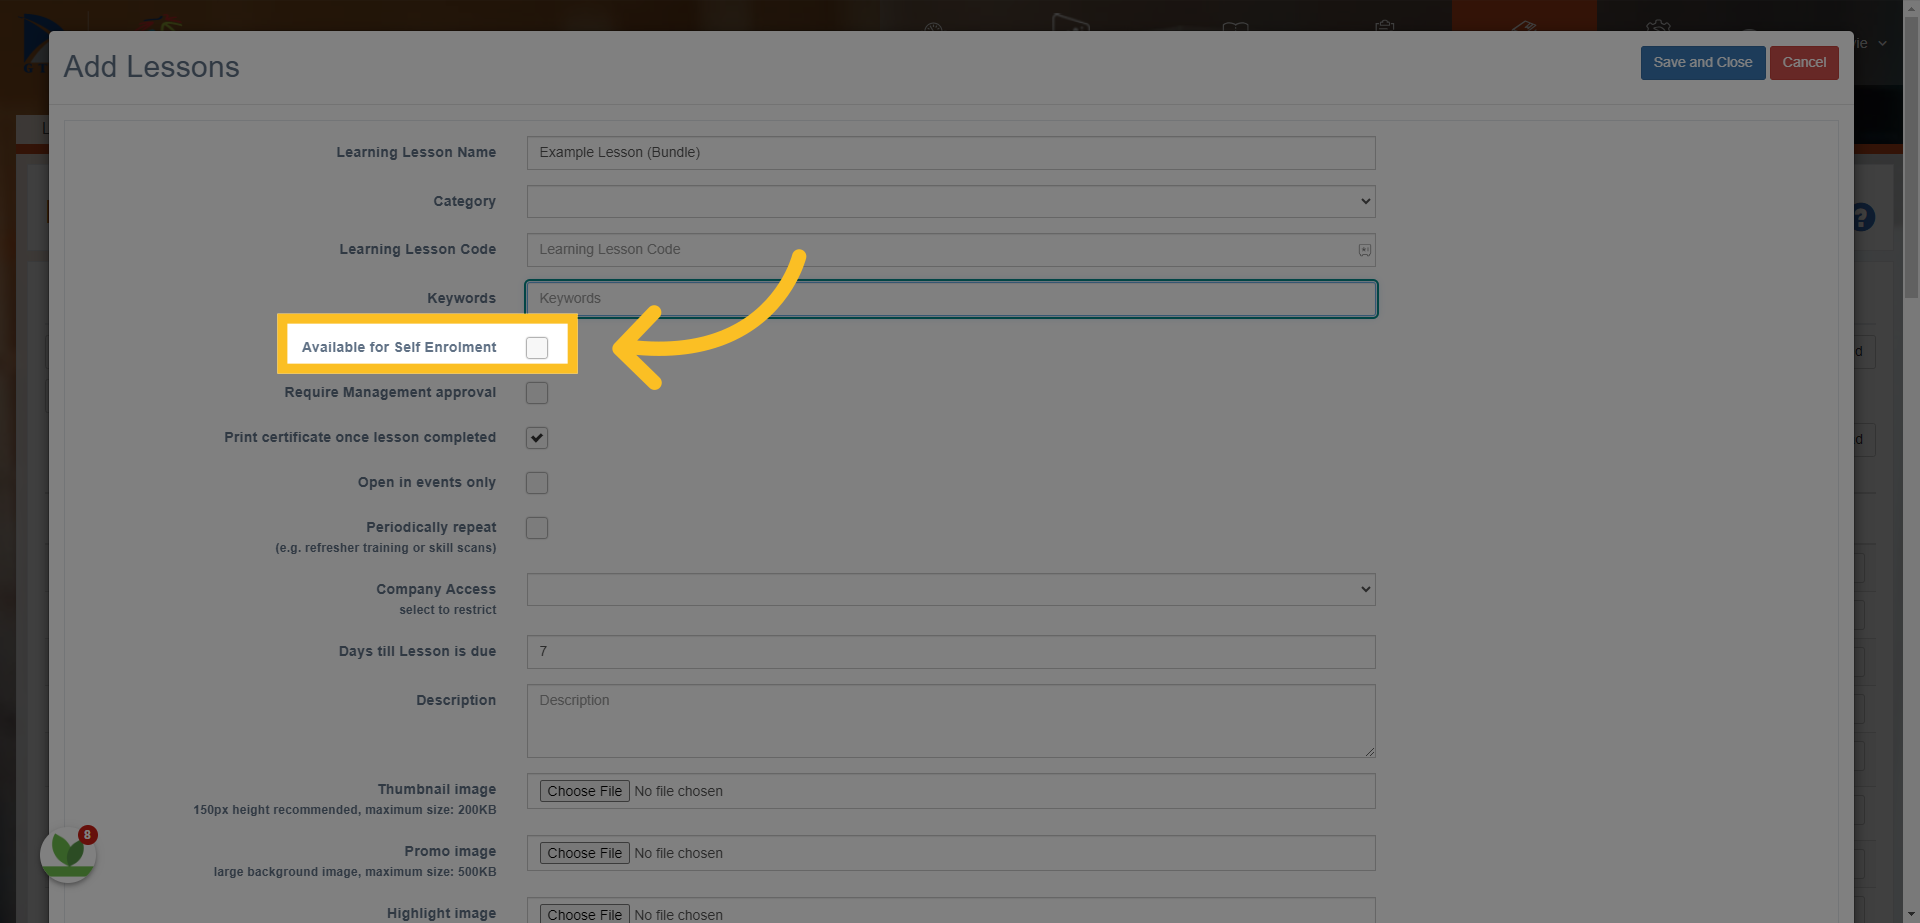Click the Save and Close button
The width and height of the screenshot is (1920, 923).
point(1703,63)
